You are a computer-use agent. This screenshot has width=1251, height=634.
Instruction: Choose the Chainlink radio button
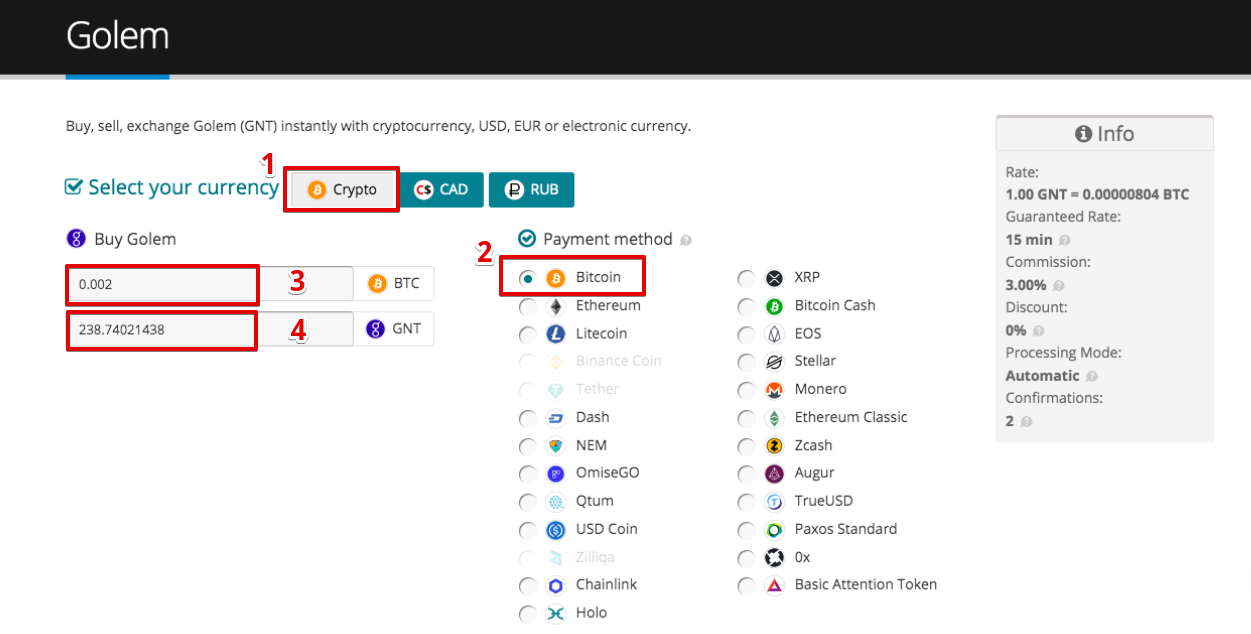point(527,586)
